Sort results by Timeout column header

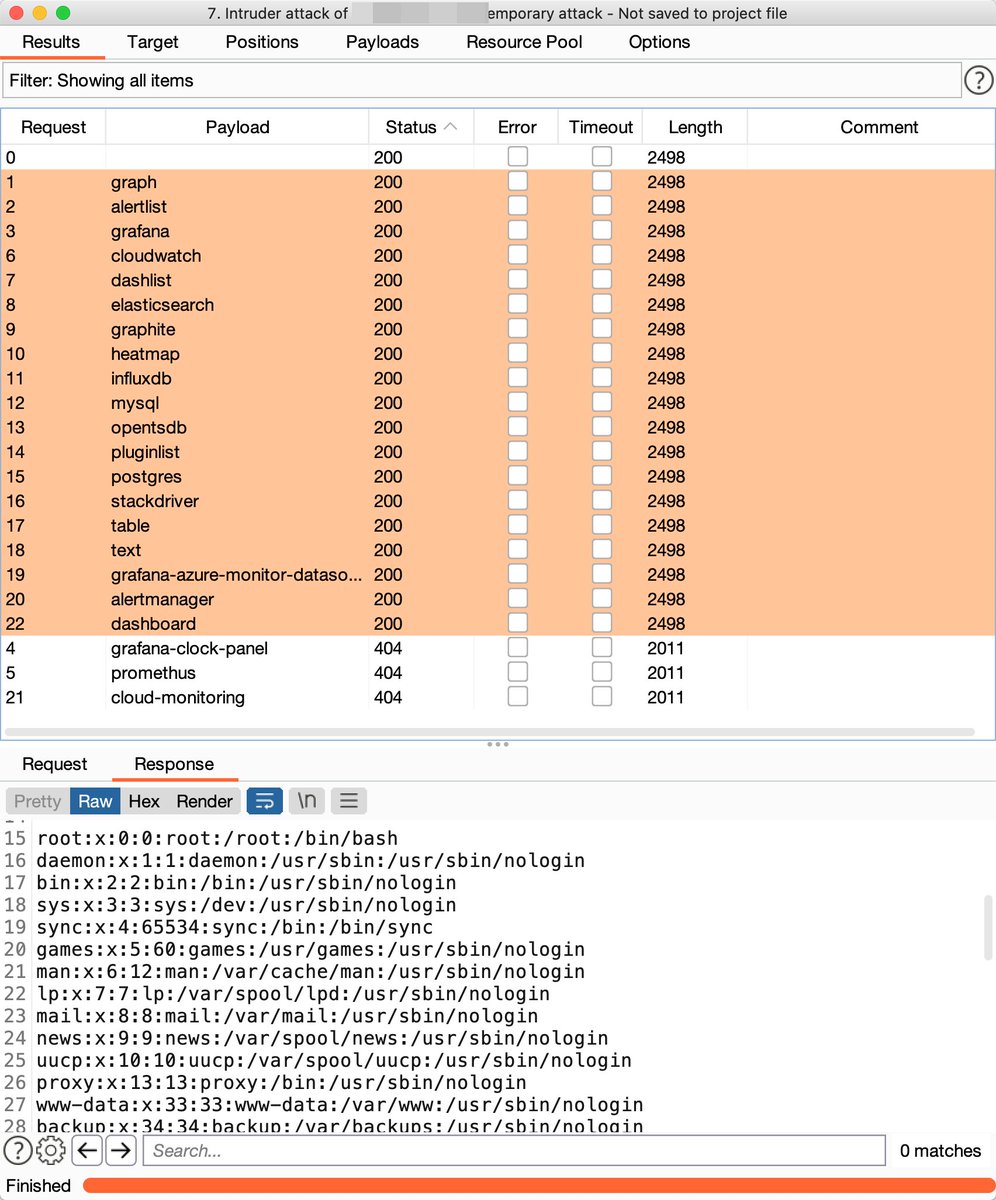(x=601, y=127)
